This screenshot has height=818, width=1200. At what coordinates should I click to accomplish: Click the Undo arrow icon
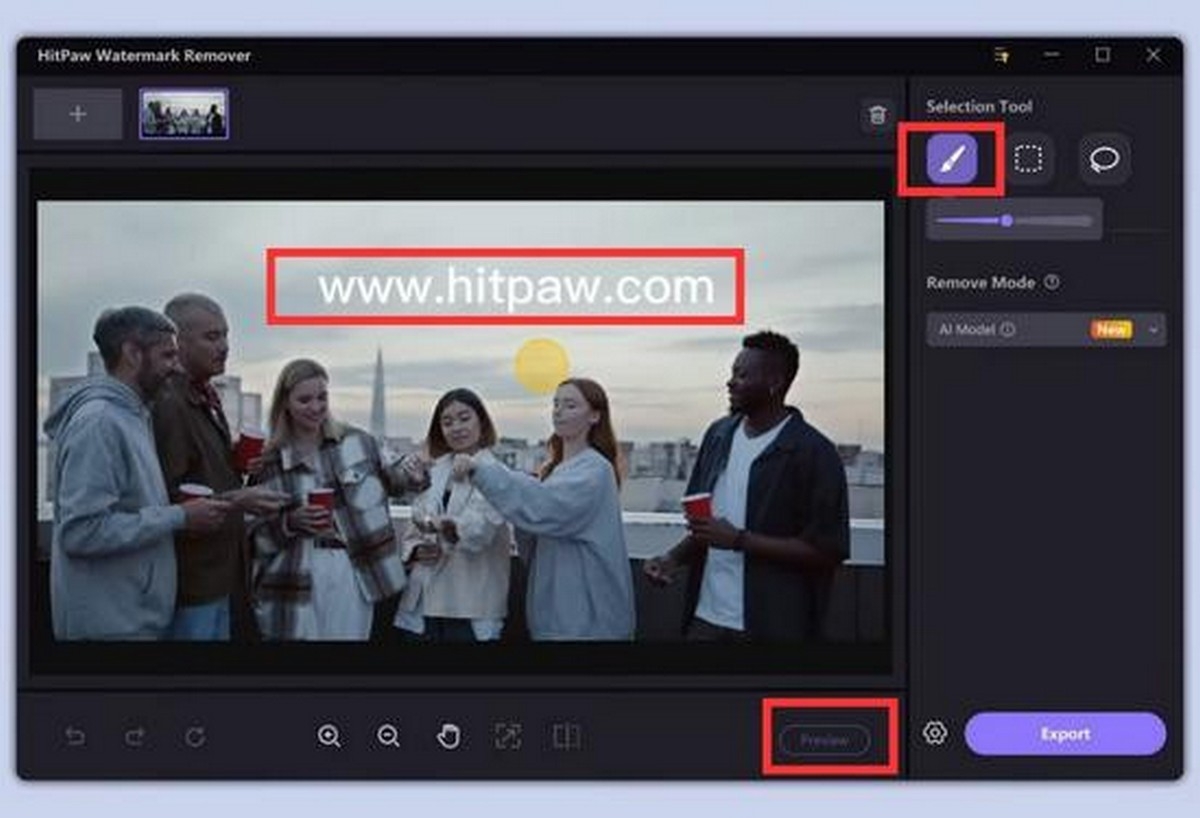pos(75,738)
